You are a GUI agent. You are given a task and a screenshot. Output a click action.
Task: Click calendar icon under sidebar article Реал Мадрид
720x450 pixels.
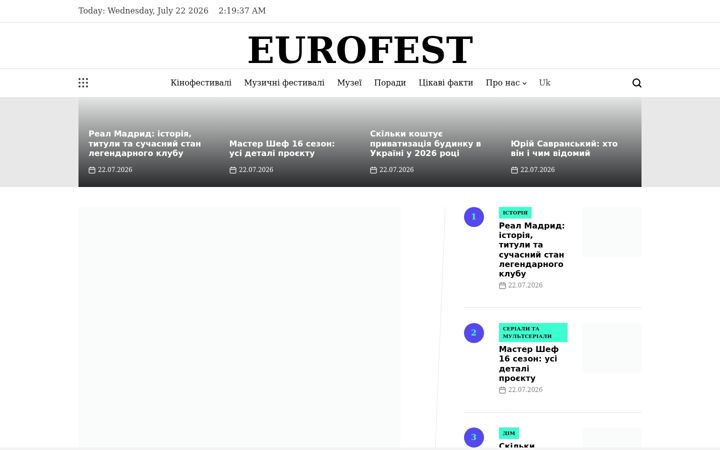point(502,286)
